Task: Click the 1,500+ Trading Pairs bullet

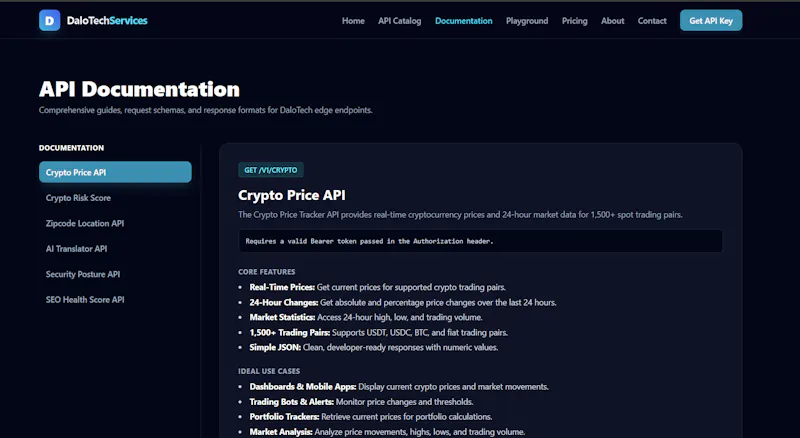Action: tap(379, 333)
